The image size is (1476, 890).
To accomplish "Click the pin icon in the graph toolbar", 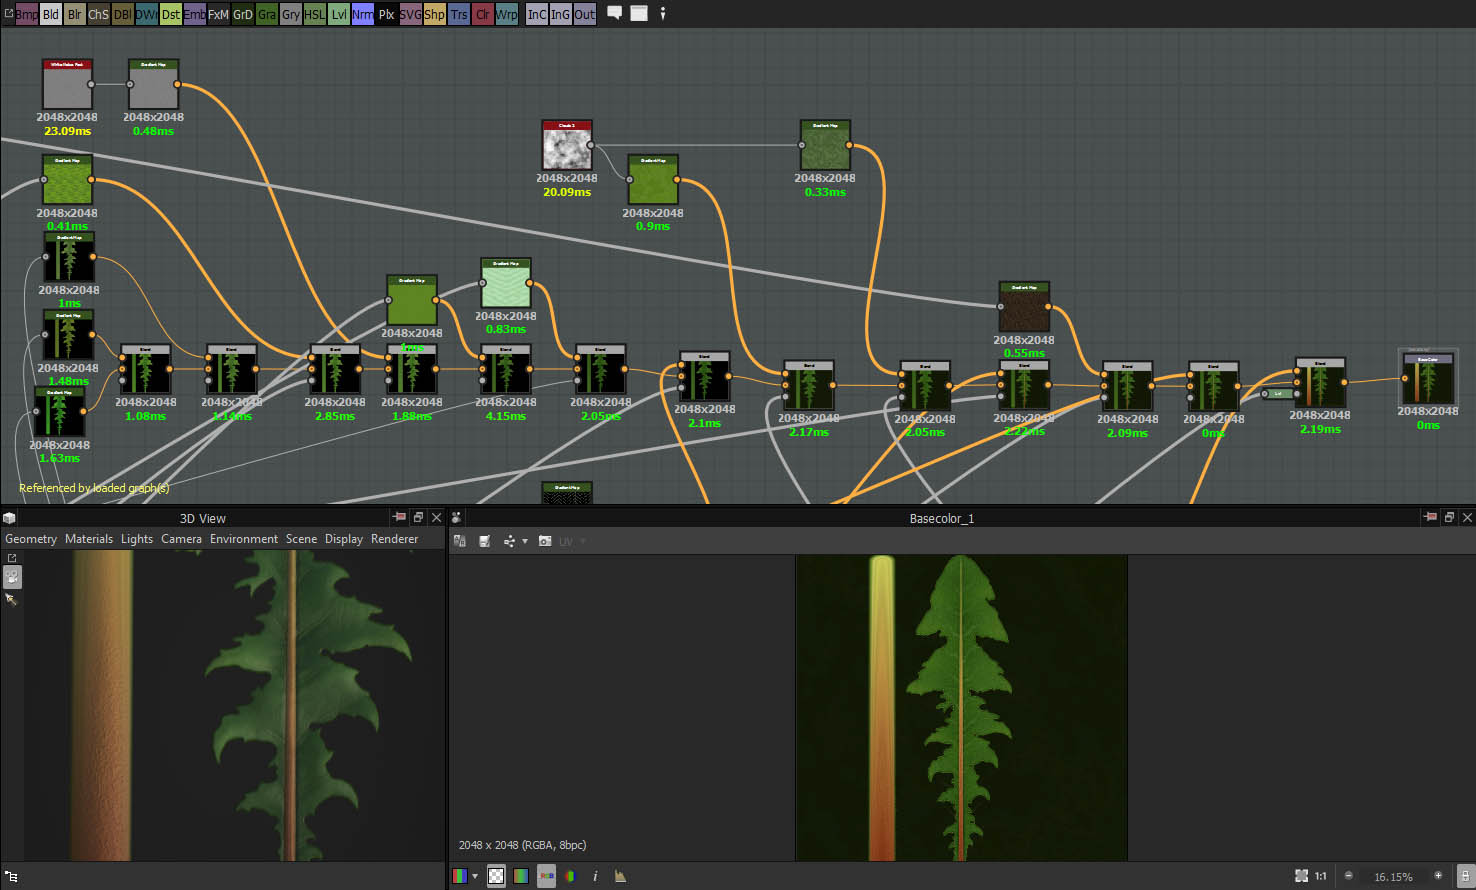I will coord(662,13).
